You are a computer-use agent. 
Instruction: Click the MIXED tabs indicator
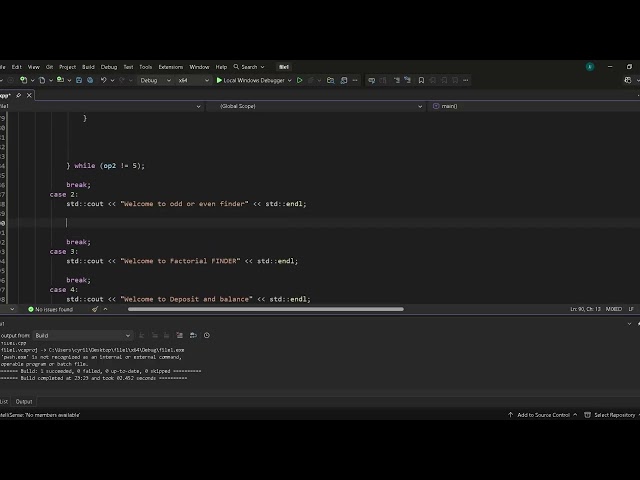(613, 309)
